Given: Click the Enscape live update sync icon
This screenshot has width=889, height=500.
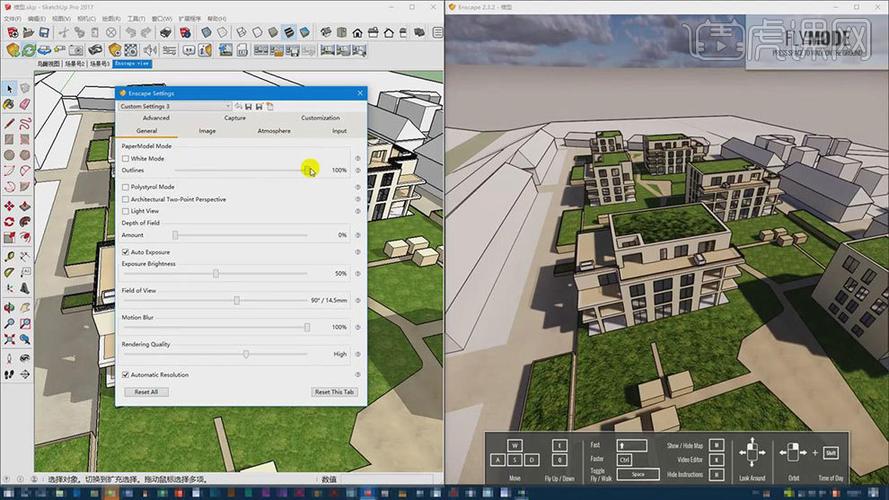Looking at the screenshot, I should click(x=28, y=50).
